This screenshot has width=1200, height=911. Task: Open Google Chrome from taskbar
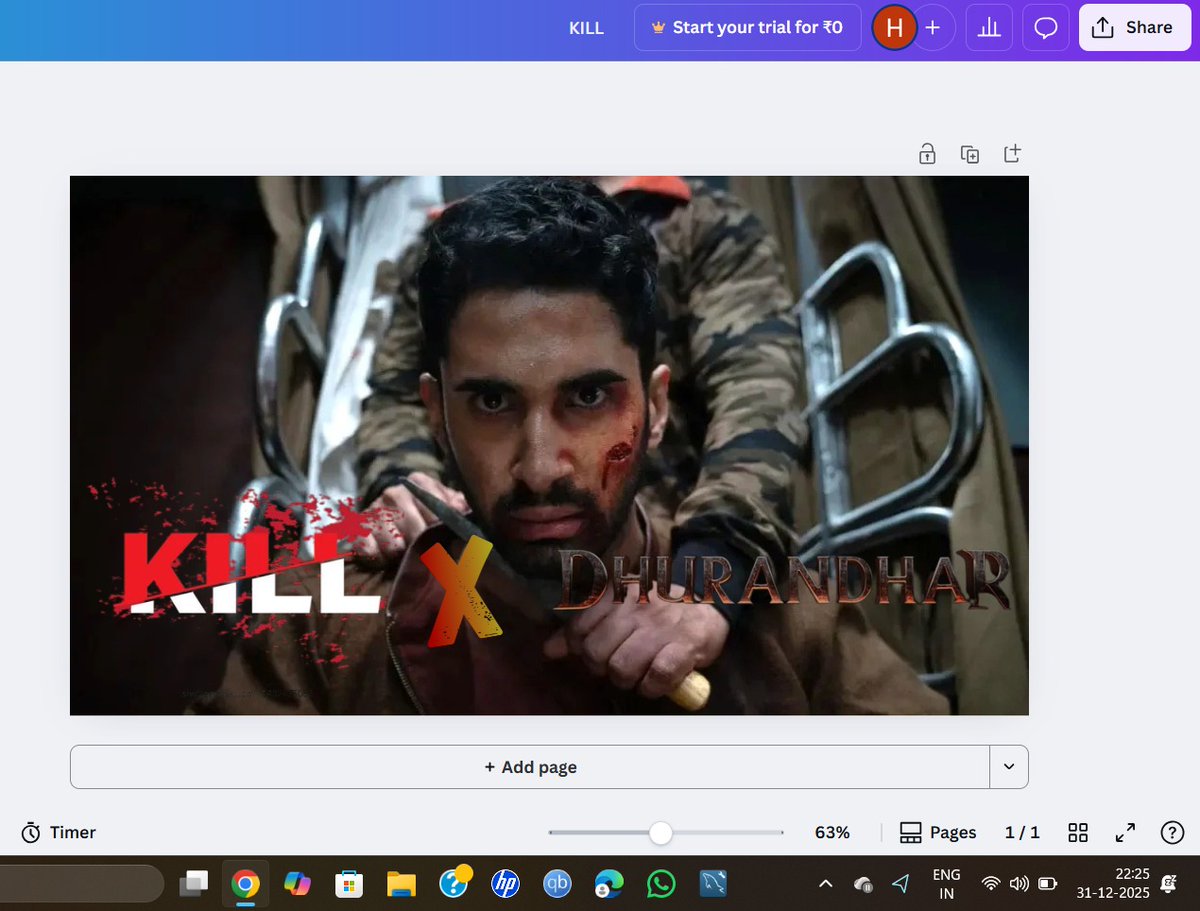tap(245, 883)
